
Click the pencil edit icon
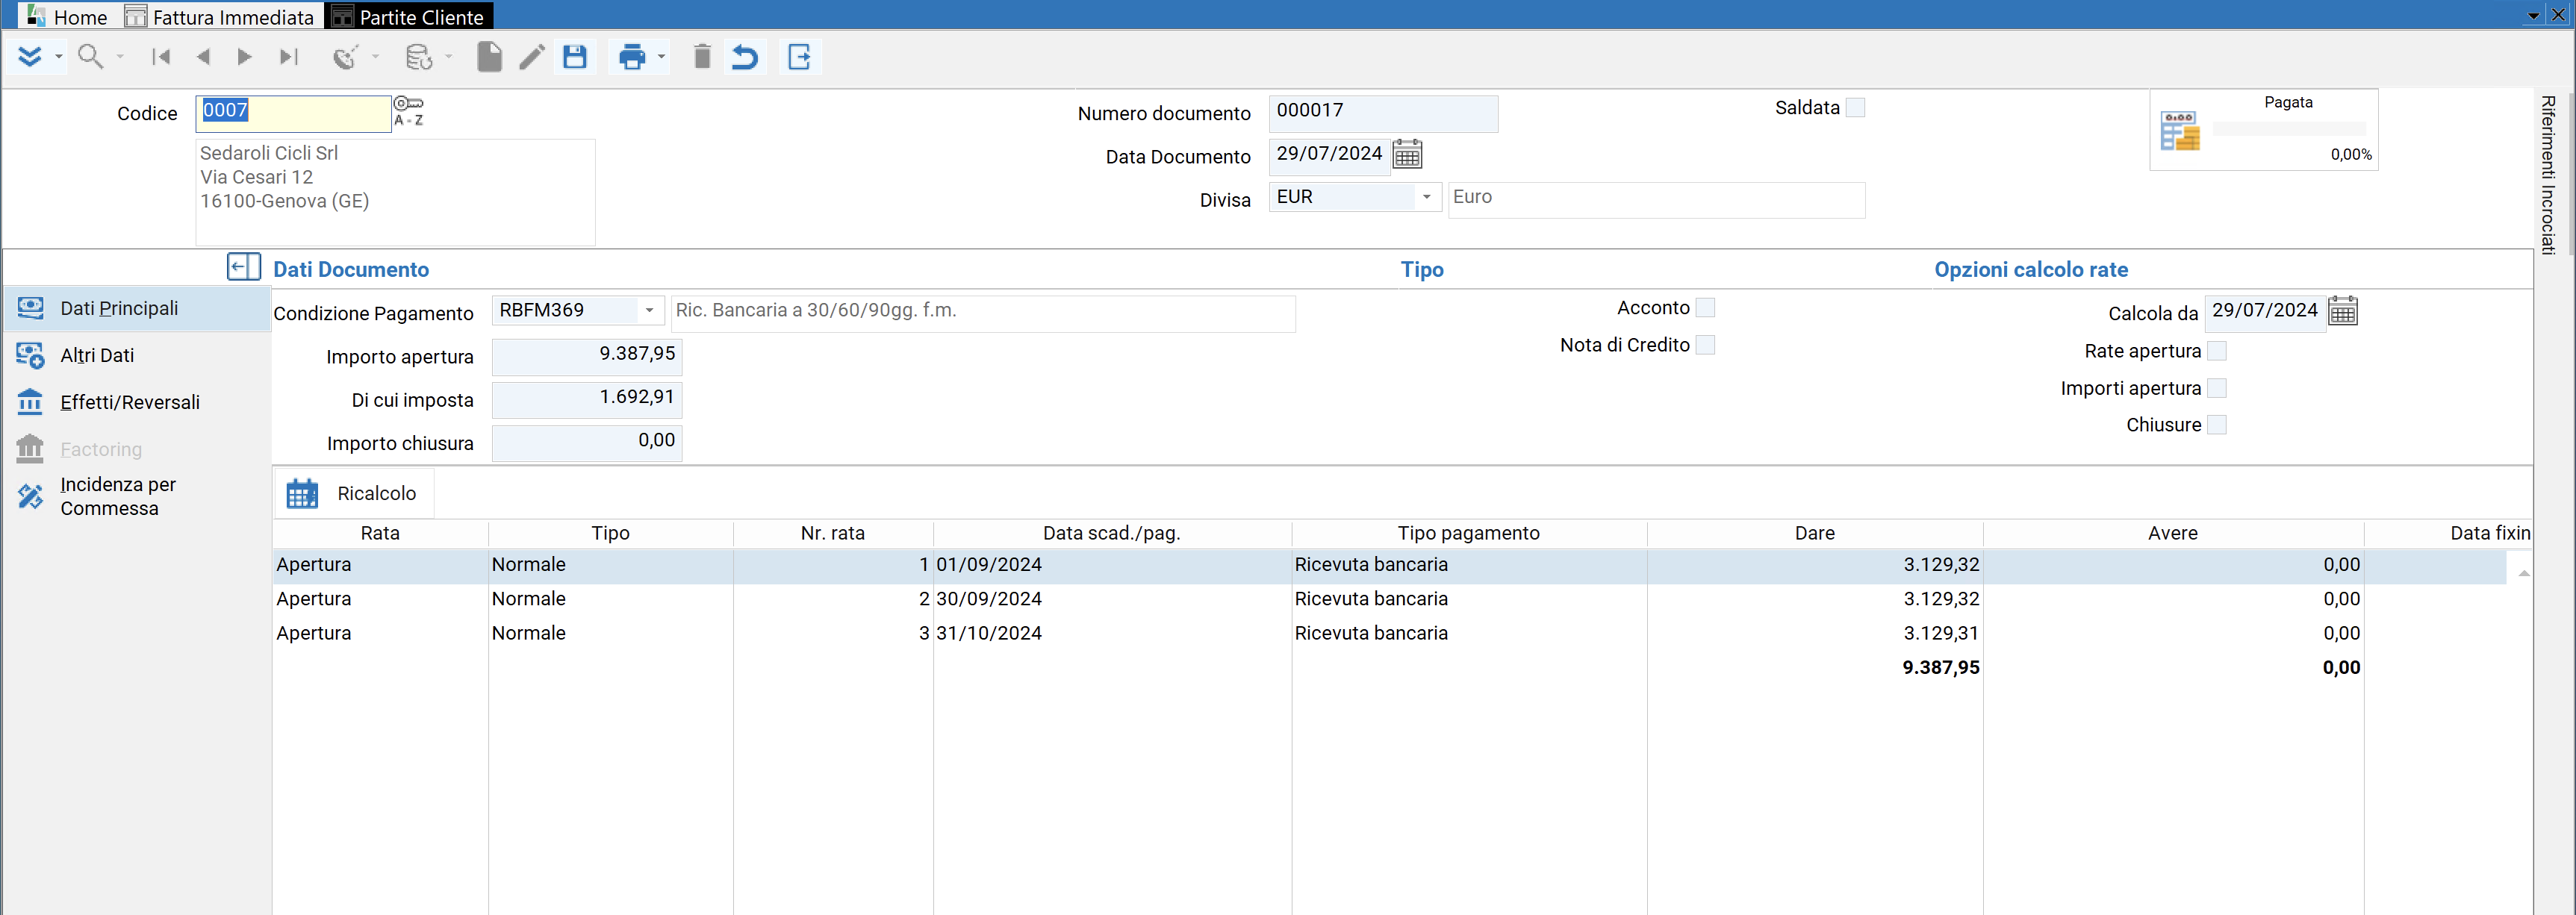[532, 57]
